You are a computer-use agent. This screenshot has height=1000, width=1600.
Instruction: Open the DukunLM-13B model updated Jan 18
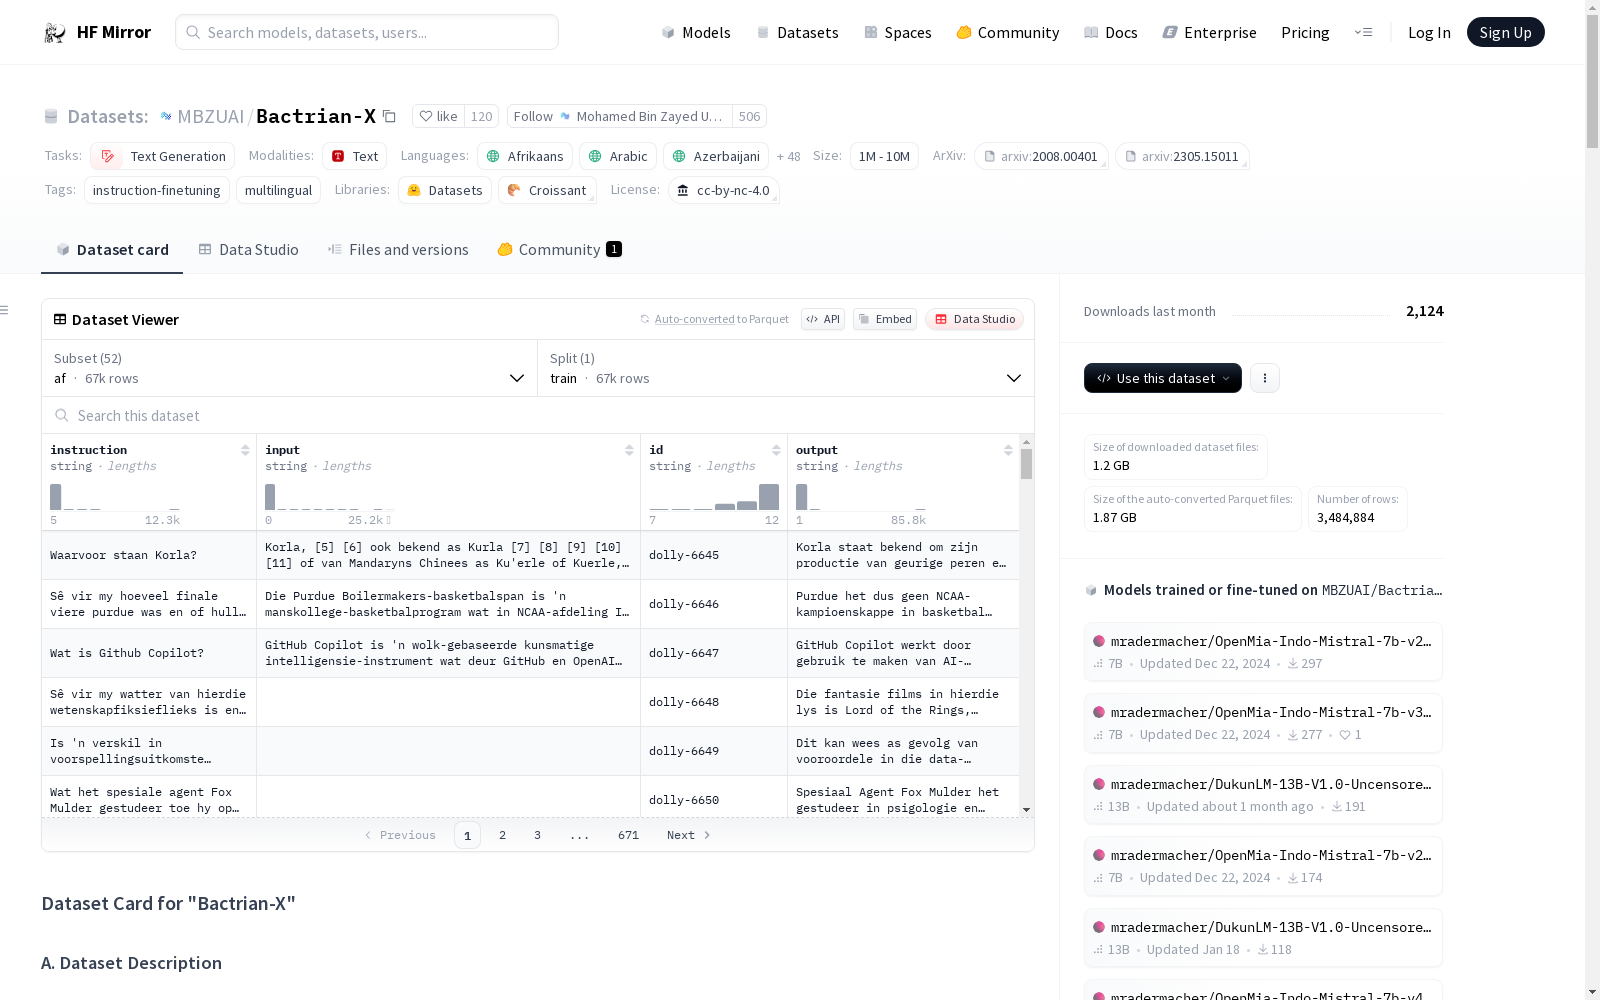tap(1263, 938)
